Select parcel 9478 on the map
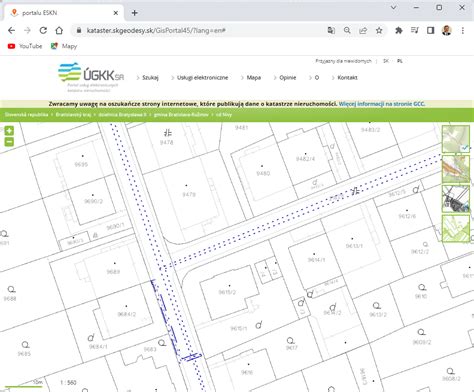The image size is (474, 392). 166,142
